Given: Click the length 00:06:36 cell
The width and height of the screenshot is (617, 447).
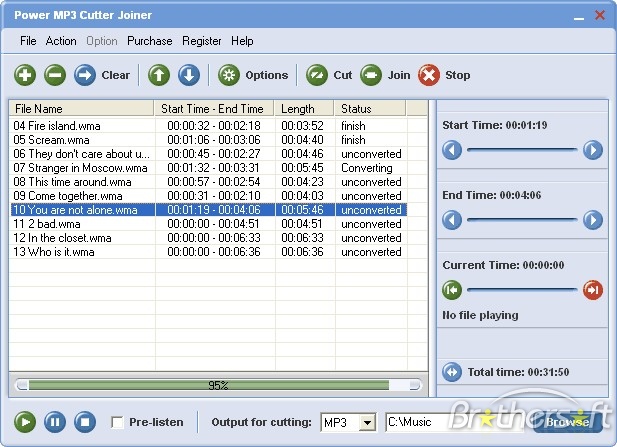Looking at the screenshot, I should coord(302,252).
